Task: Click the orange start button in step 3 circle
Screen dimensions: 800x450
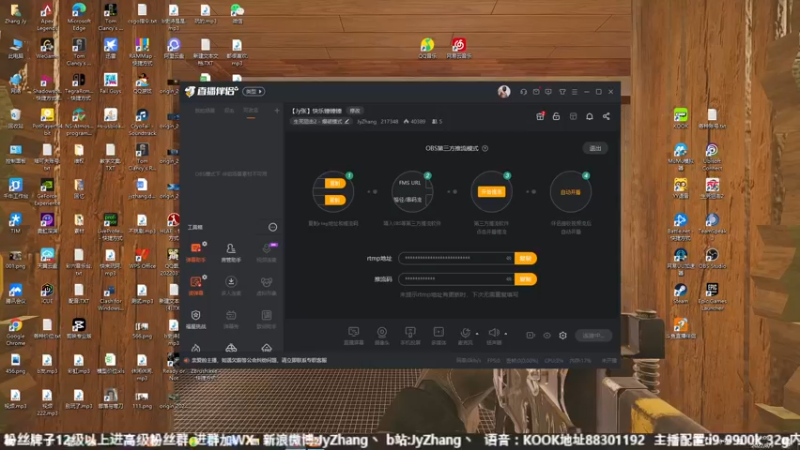Action: (x=491, y=192)
